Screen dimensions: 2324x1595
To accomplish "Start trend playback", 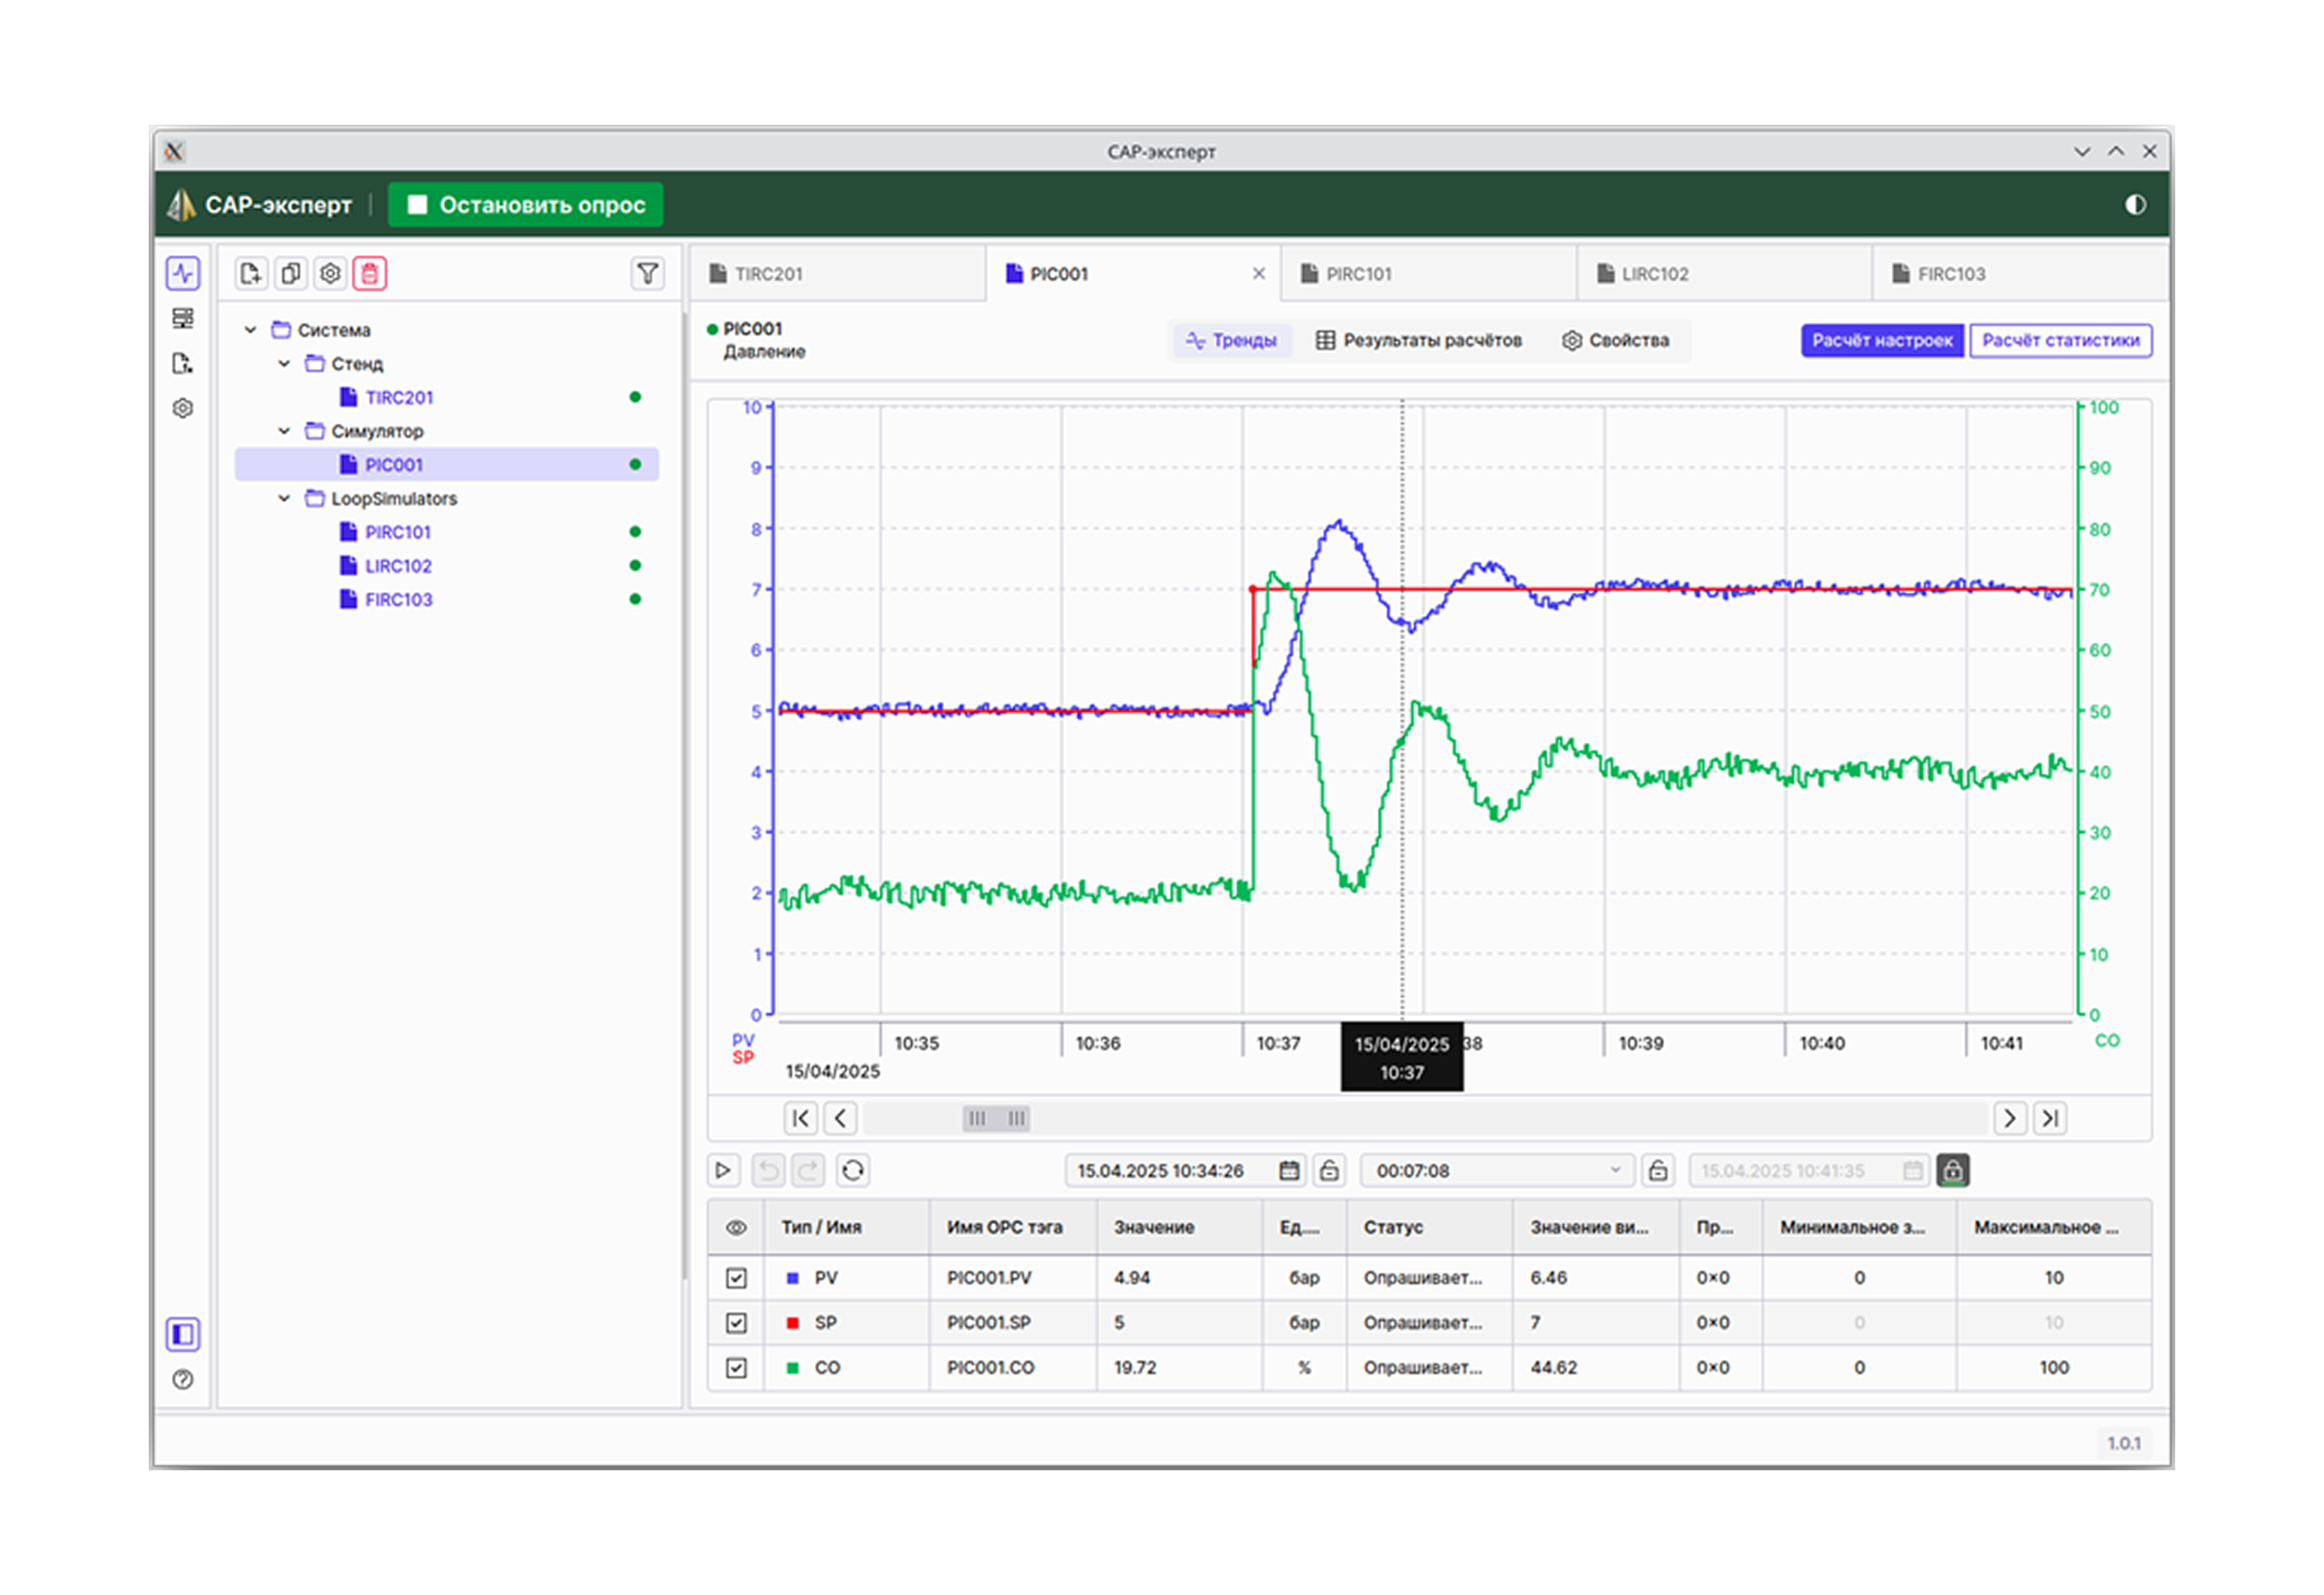I will (x=724, y=1170).
